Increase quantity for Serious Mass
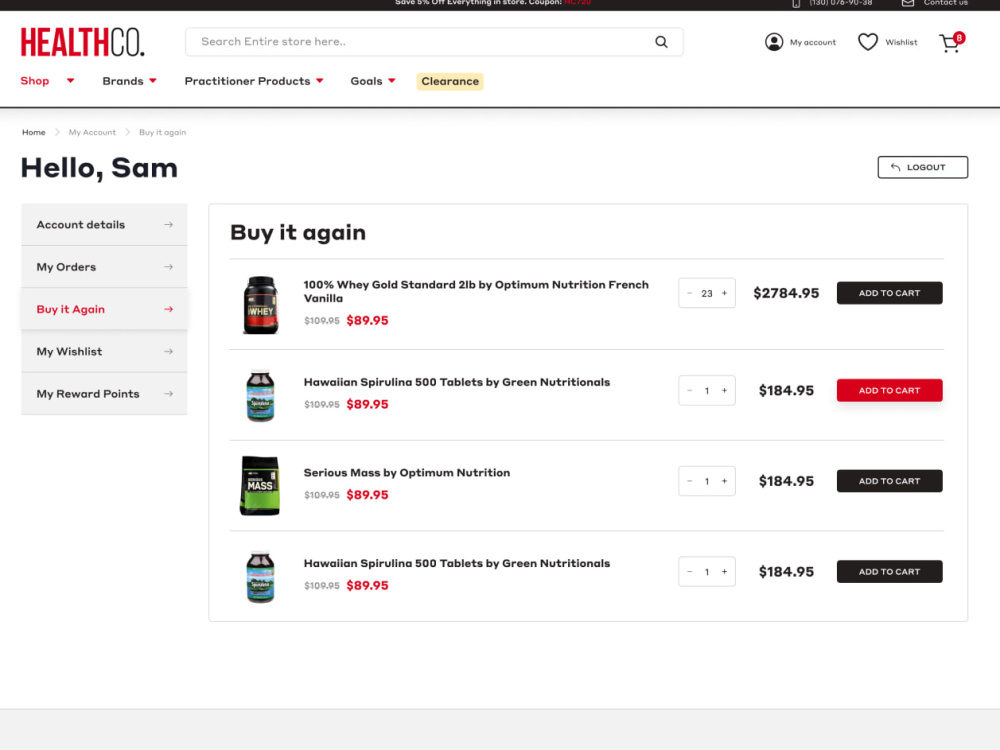Image resolution: width=1000 pixels, height=750 pixels. 724,481
